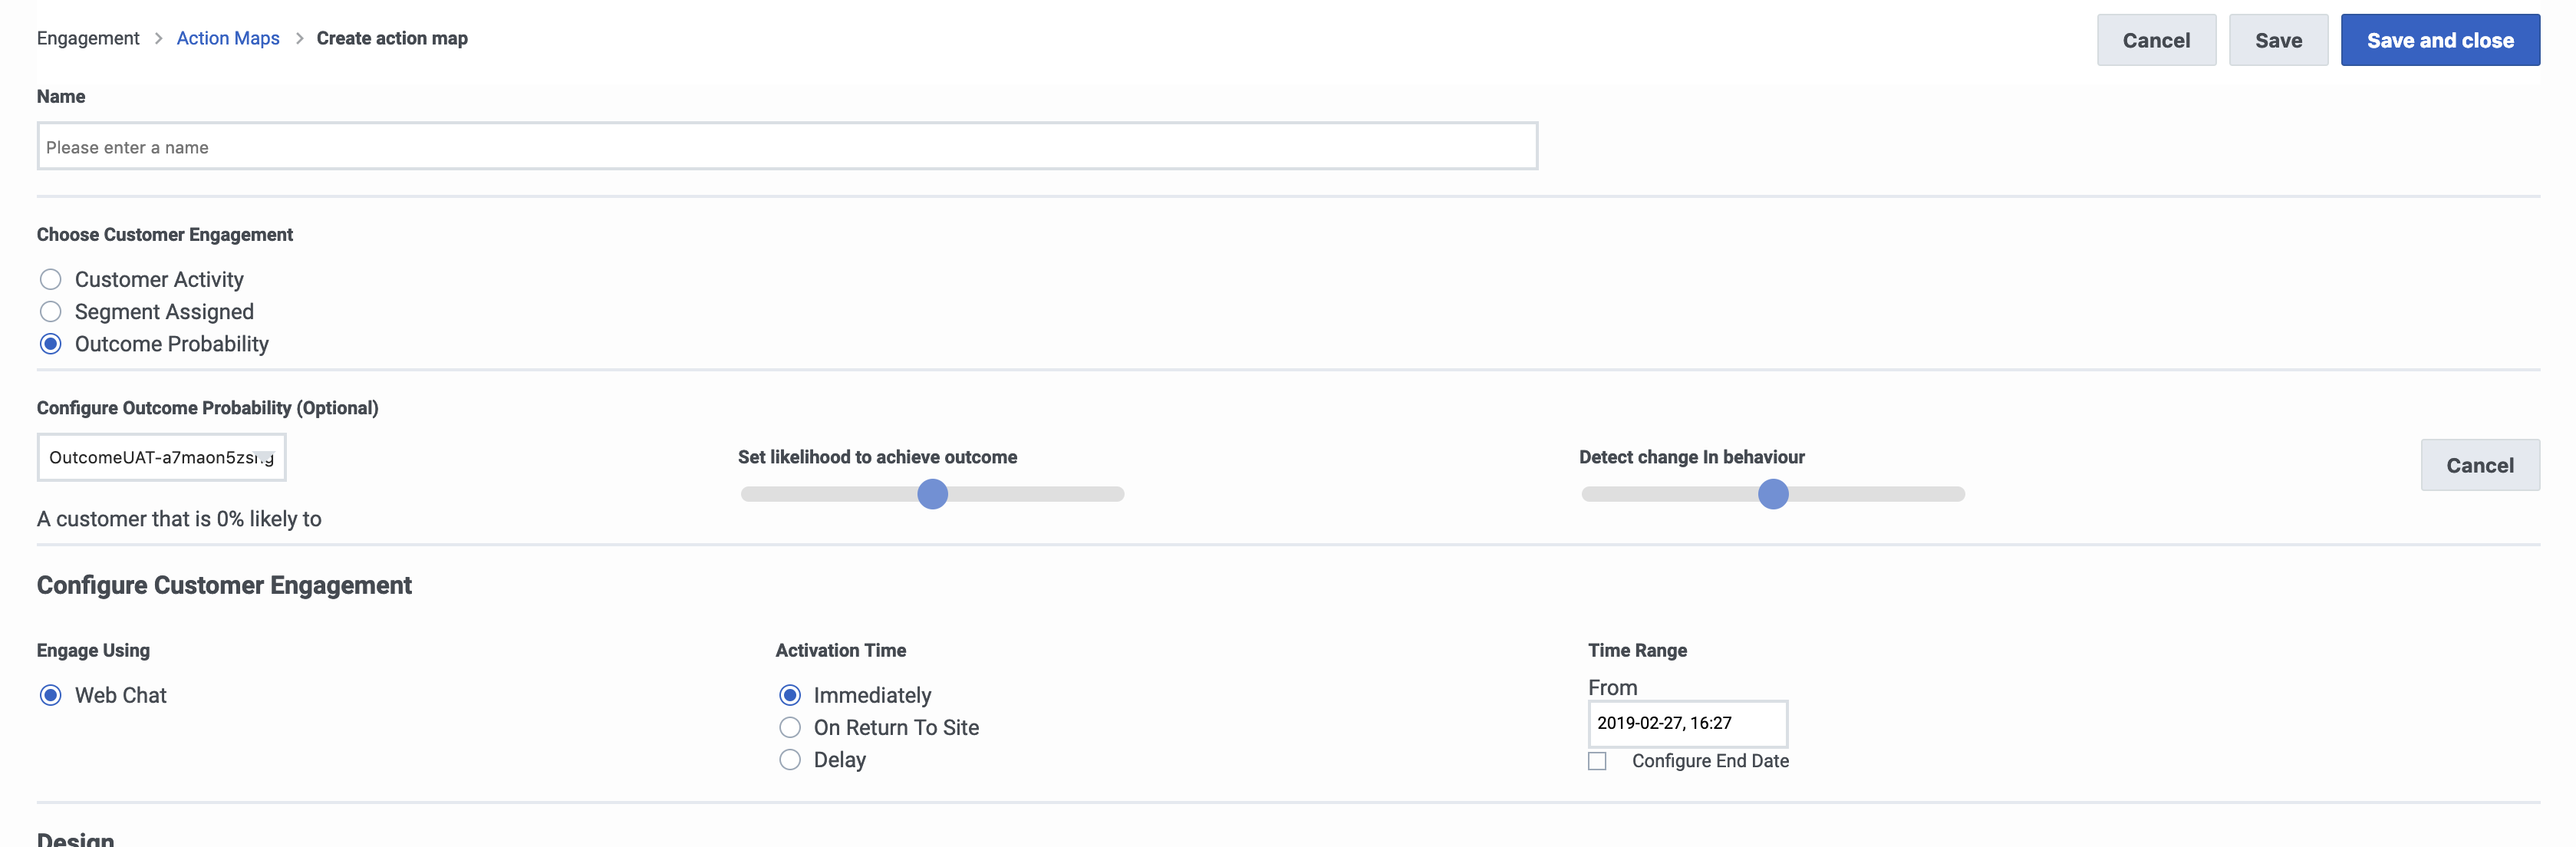Open the Action Maps breadcrumb link
2576x847 pixels.
pos(228,38)
